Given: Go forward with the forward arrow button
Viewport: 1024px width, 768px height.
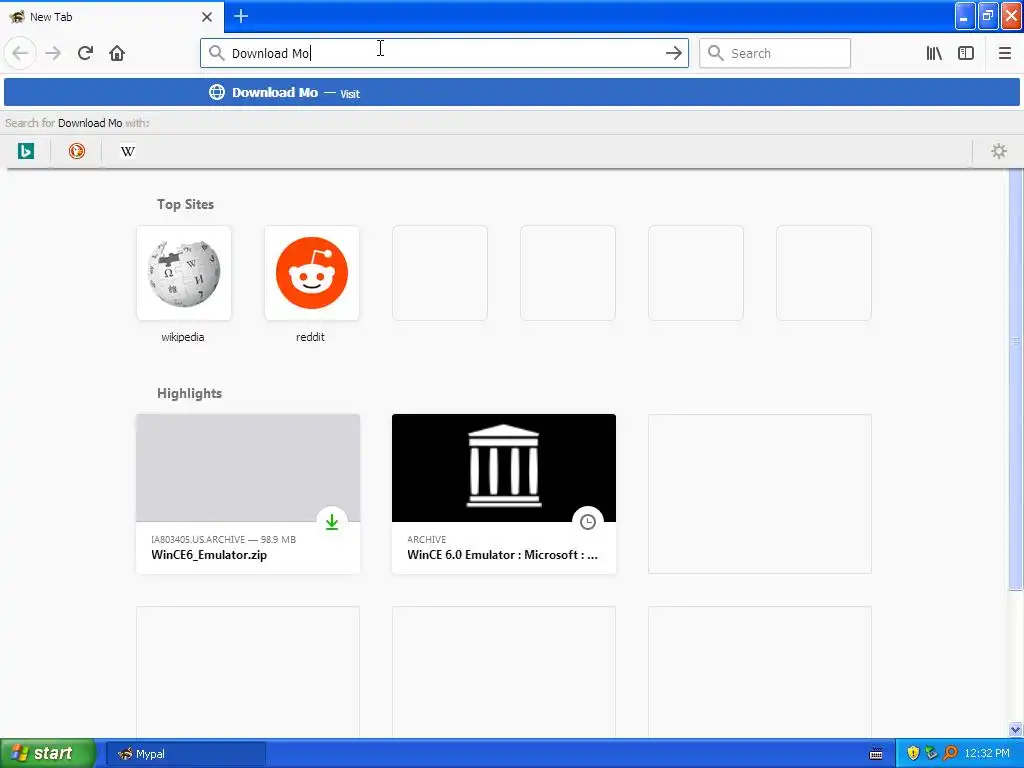Looking at the screenshot, I should point(53,53).
